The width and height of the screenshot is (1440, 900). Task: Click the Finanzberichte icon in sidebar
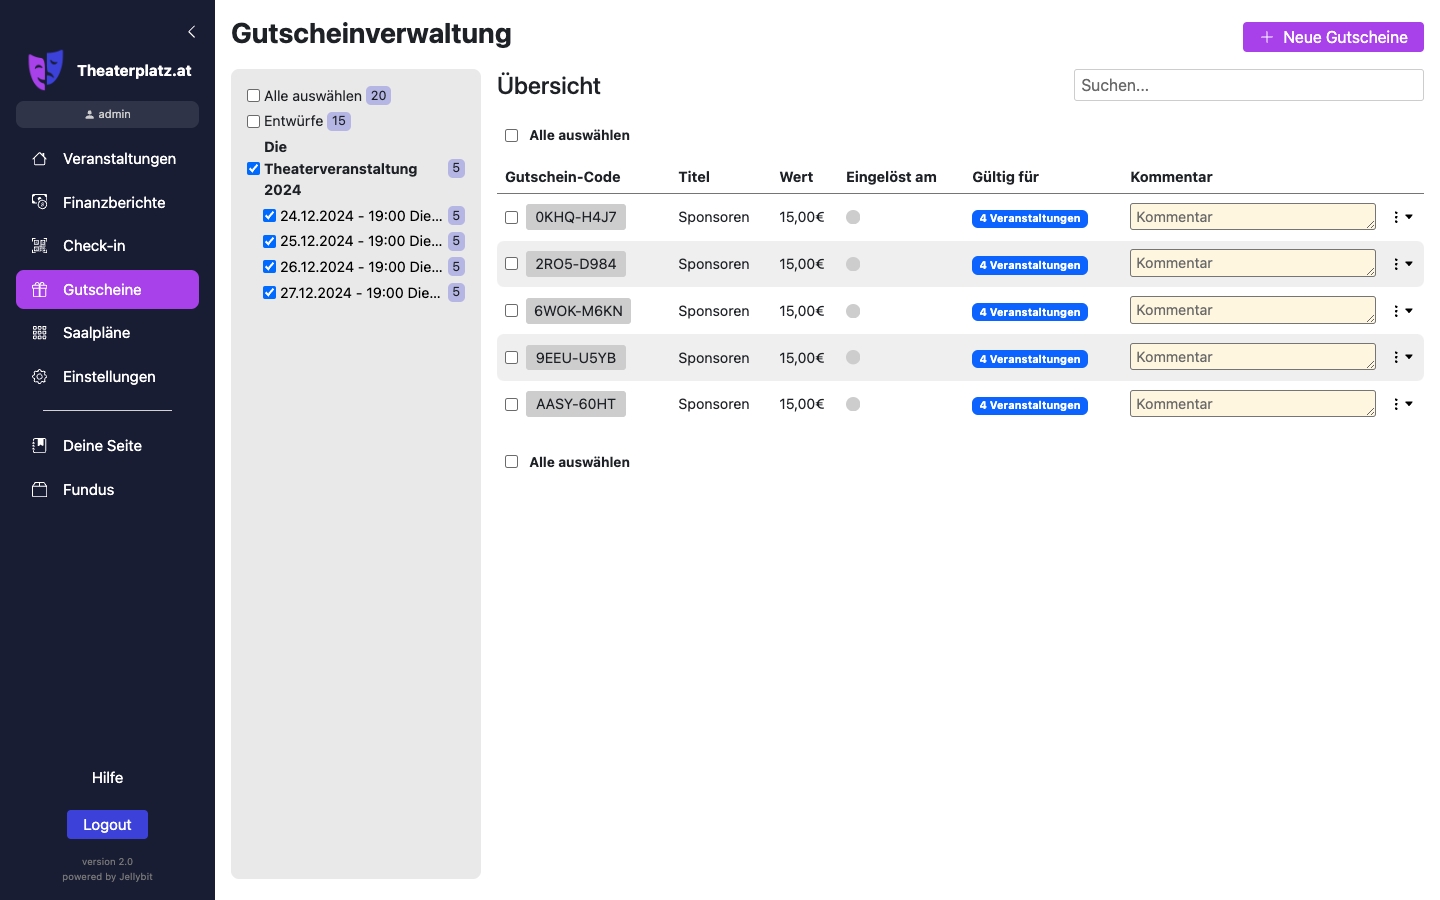click(40, 202)
